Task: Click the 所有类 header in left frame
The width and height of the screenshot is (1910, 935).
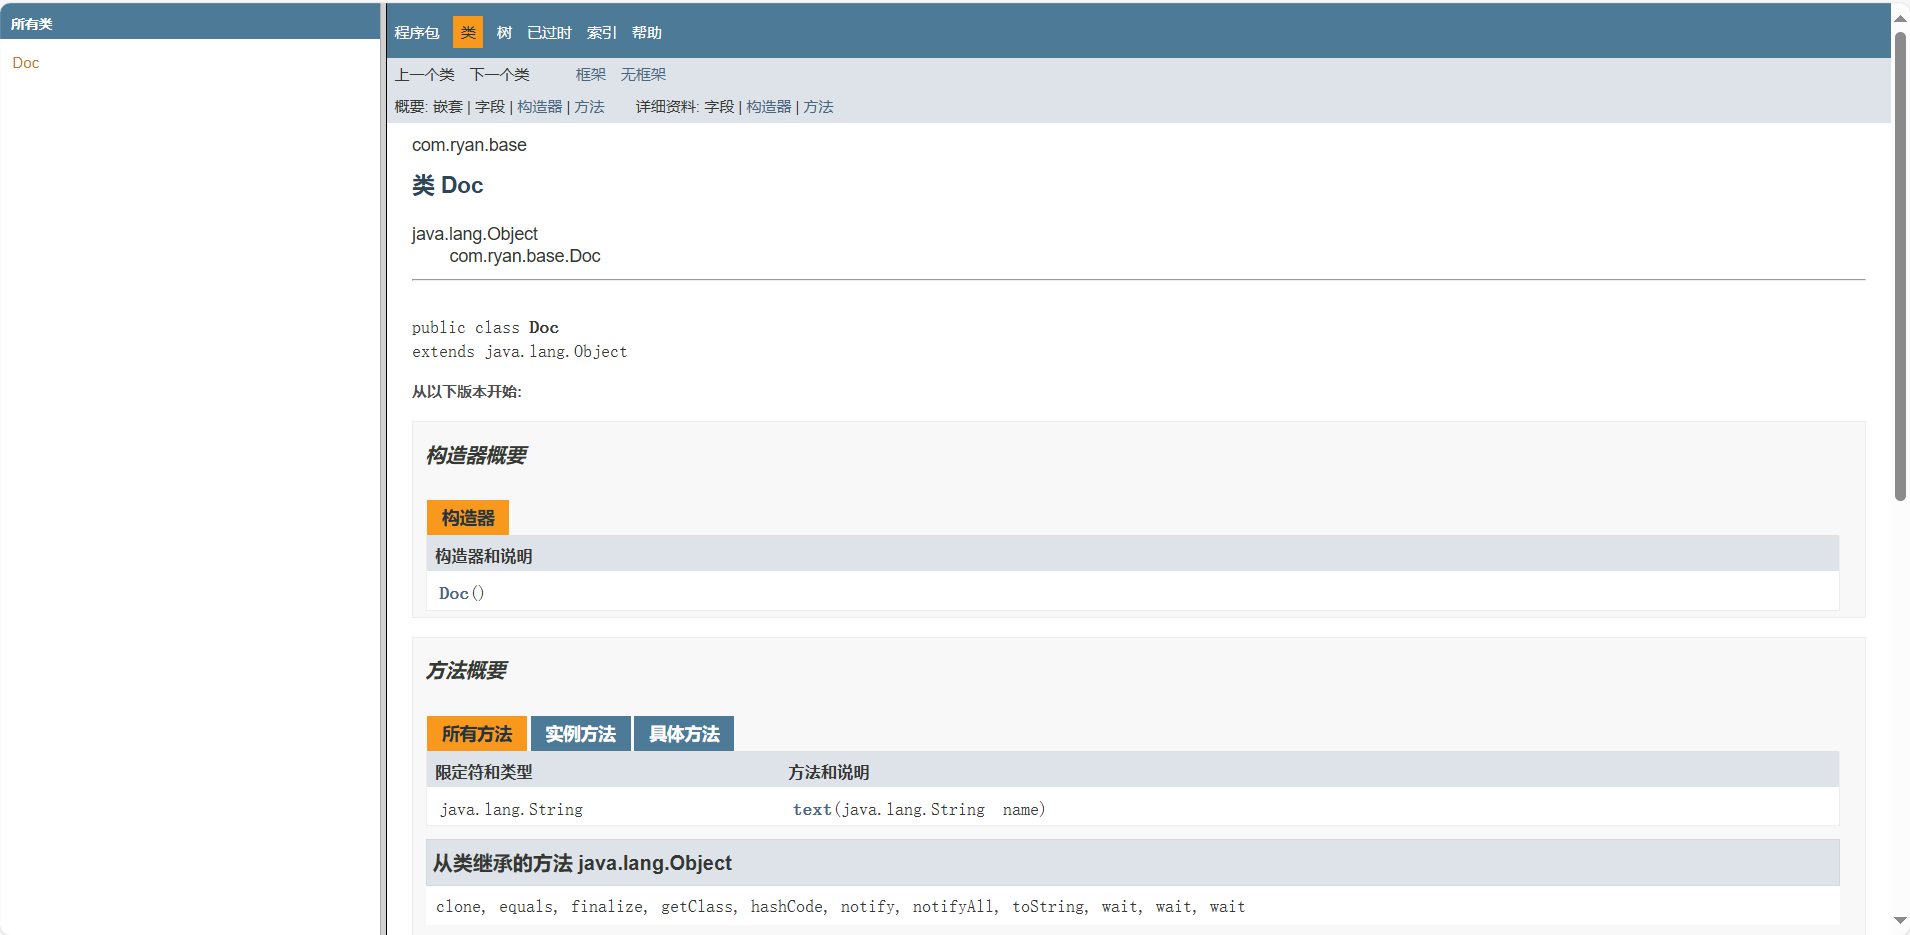Action: (x=32, y=24)
